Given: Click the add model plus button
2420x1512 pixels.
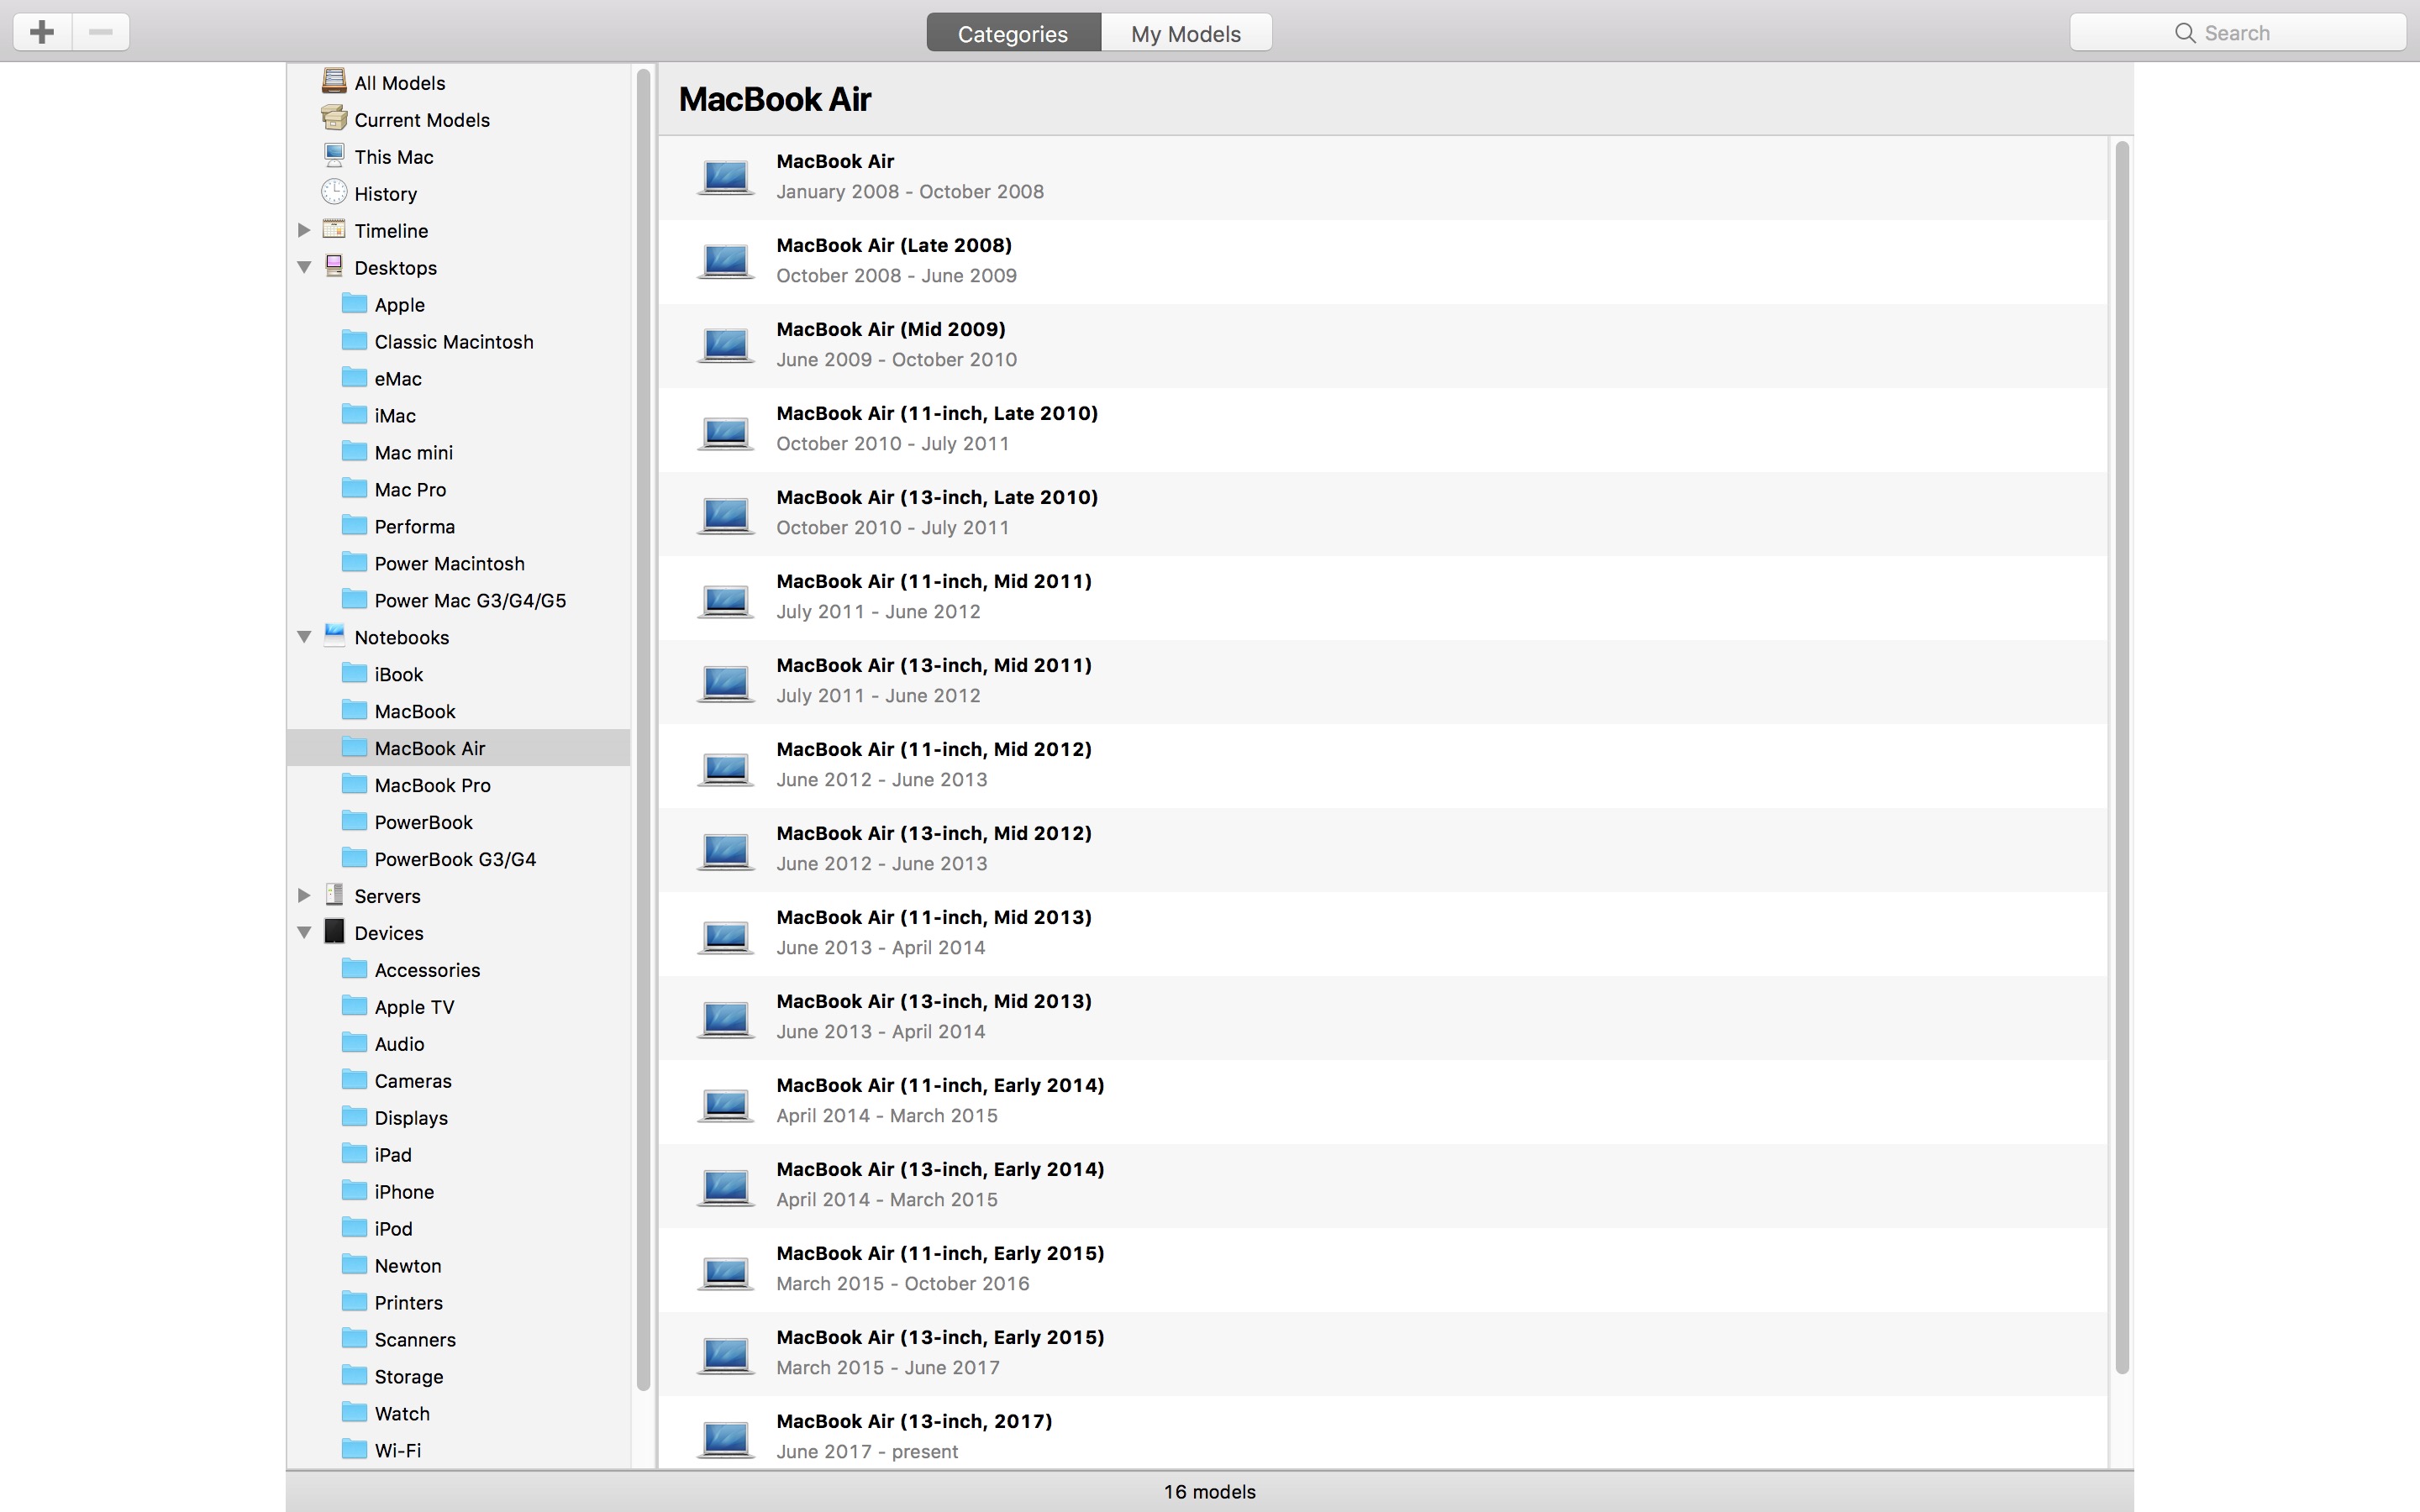Looking at the screenshot, I should click(x=41, y=30).
